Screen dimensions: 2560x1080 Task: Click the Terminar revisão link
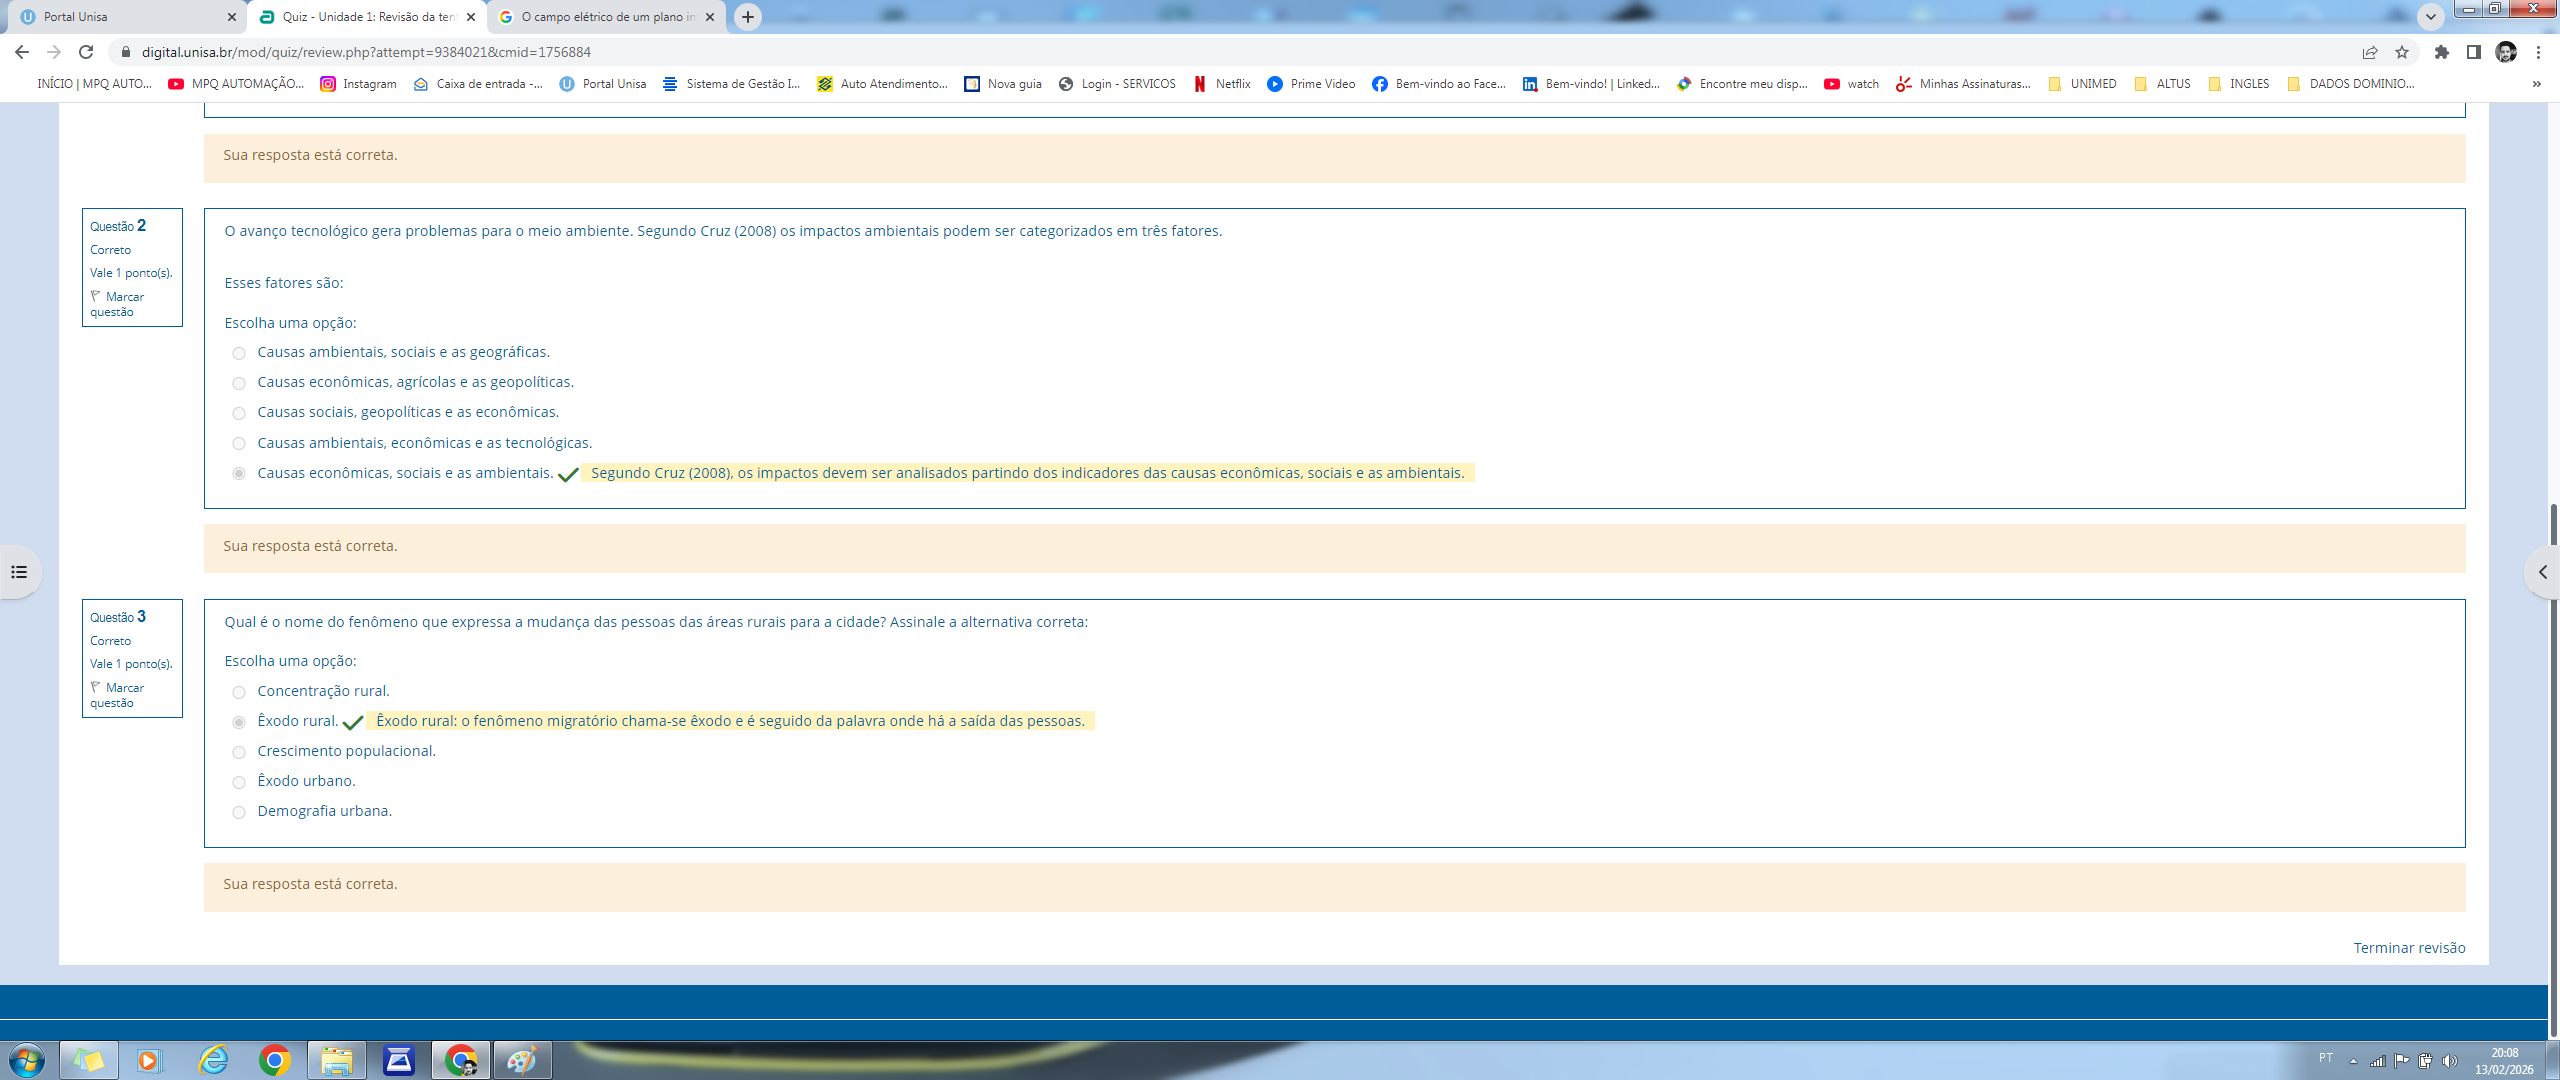[x=2408, y=948]
